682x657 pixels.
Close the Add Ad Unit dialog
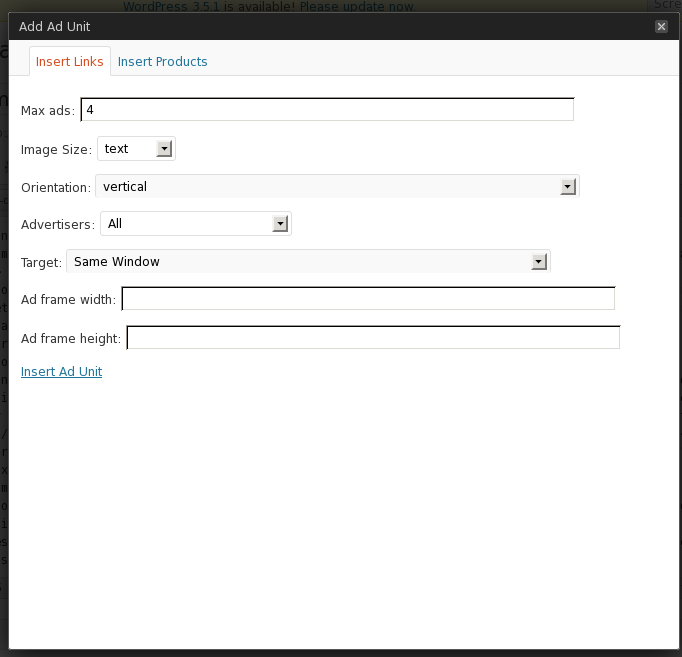pos(661,27)
